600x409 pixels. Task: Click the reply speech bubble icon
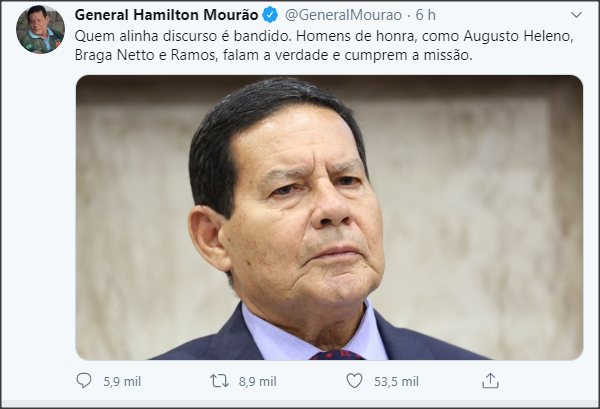(84, 381)
